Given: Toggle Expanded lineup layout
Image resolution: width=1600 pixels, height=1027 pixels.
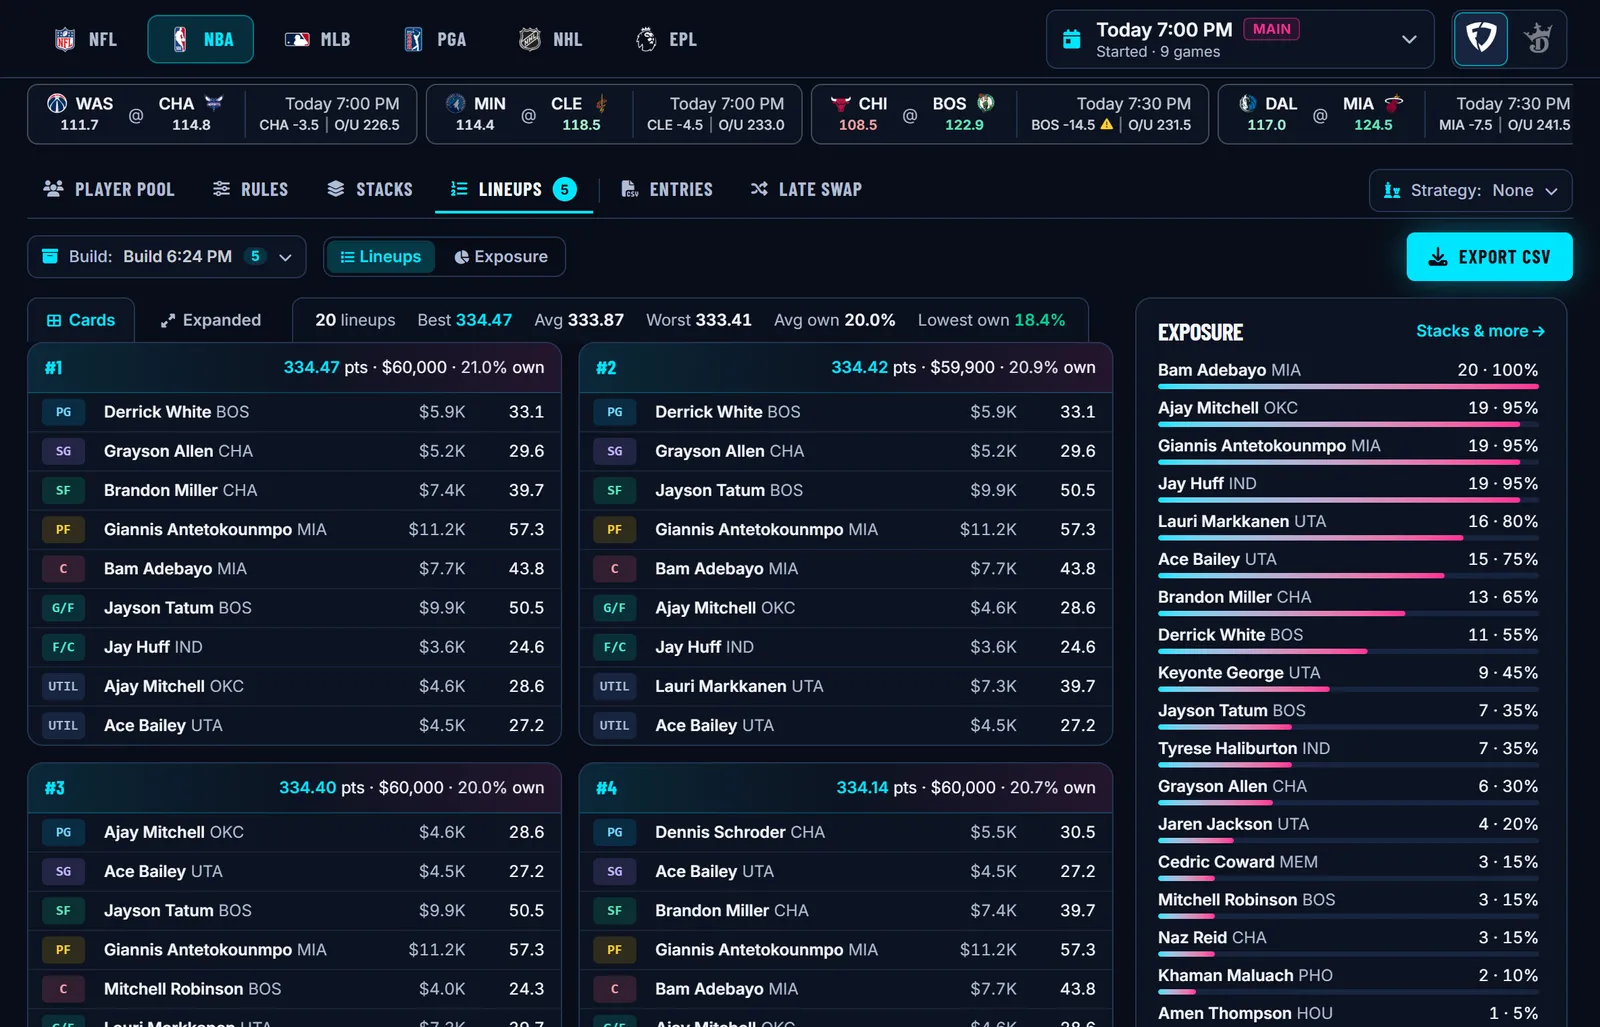Looking at the screenshot, I should pyautogui.click(x=211, y=320).
